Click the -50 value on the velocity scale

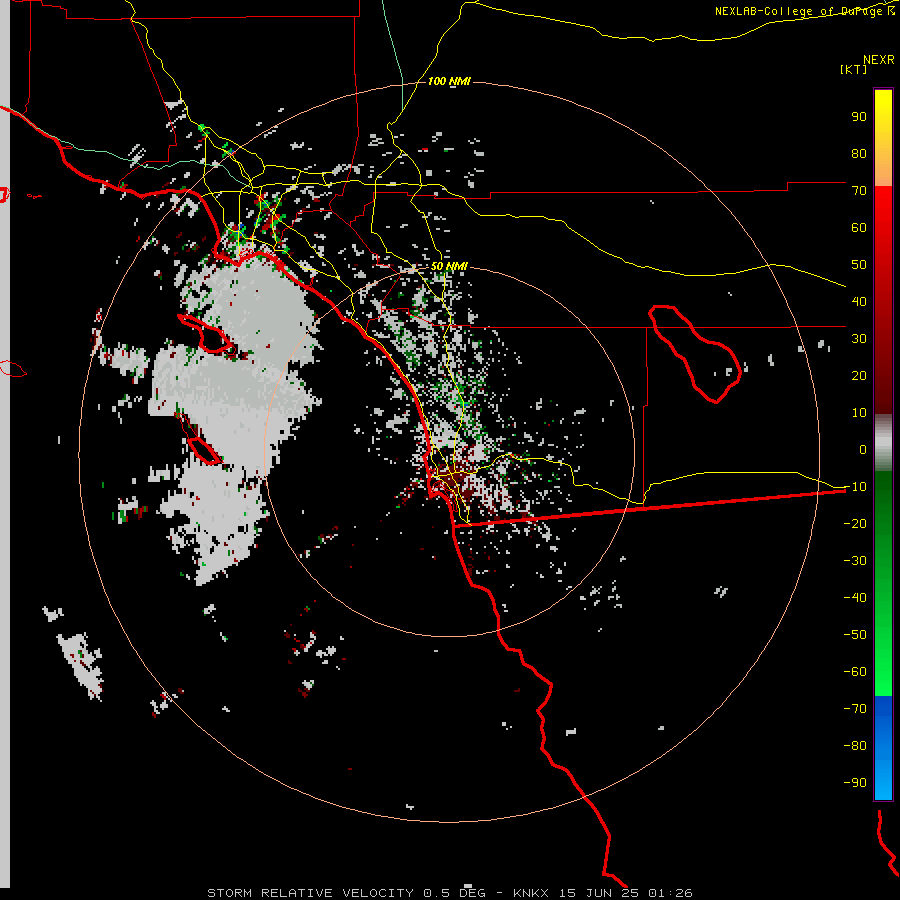coord(855,635)
